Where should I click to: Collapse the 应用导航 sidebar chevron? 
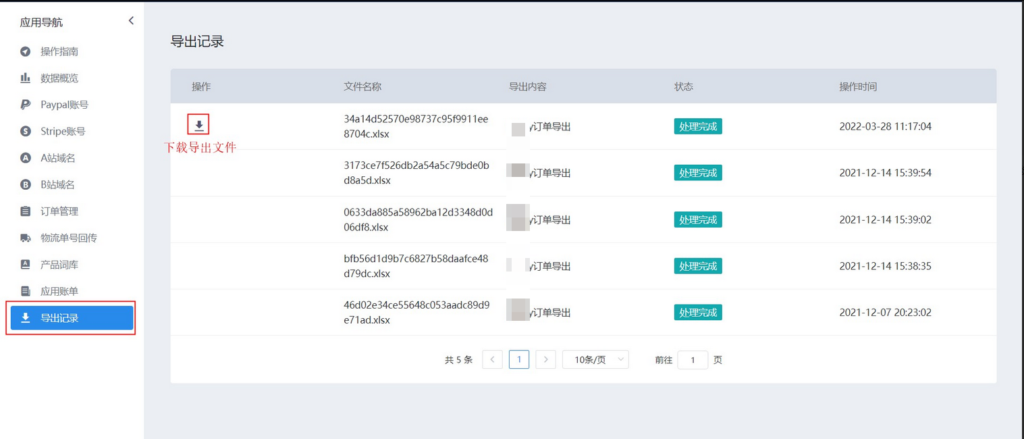(131, 21)
